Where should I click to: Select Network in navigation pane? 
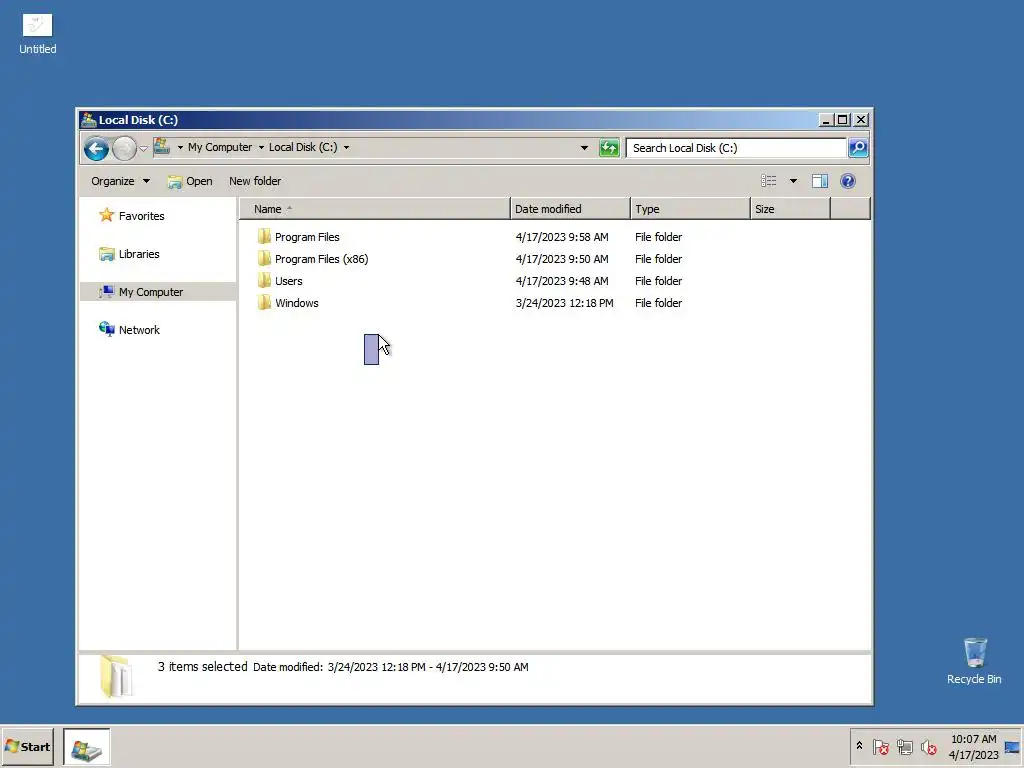tap(129, 330)
